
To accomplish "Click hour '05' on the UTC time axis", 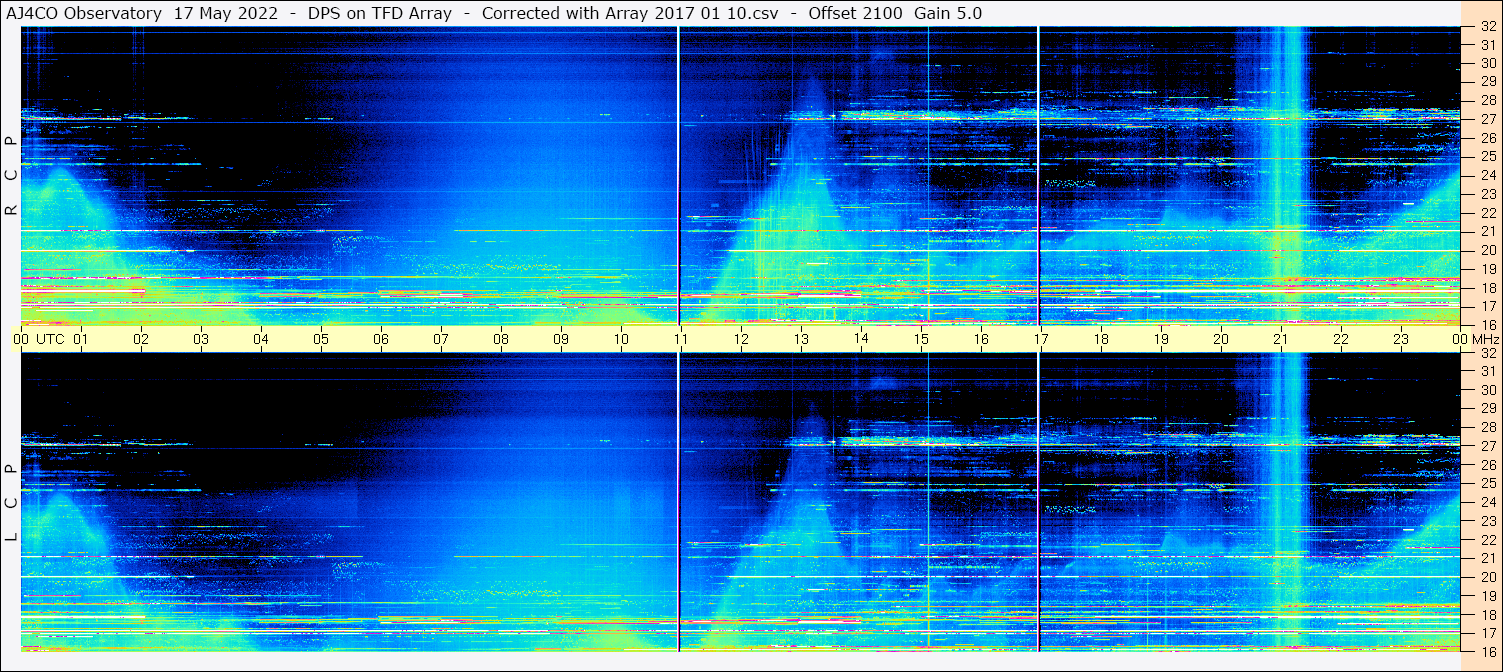I will click(x=321, y=339).
